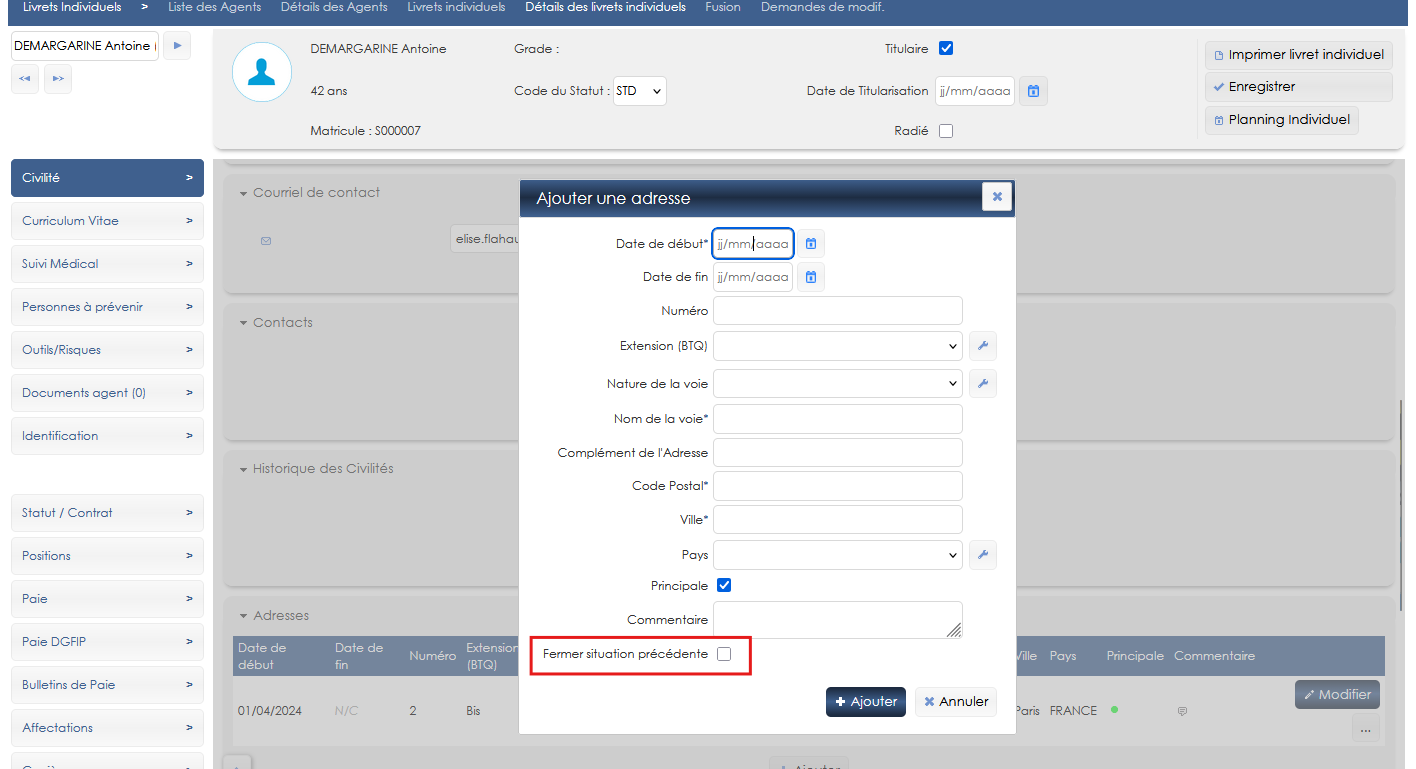Click the Nom de la voie field
The height and width of the screenshot is (769, 1416).
[x=838, y=419]
